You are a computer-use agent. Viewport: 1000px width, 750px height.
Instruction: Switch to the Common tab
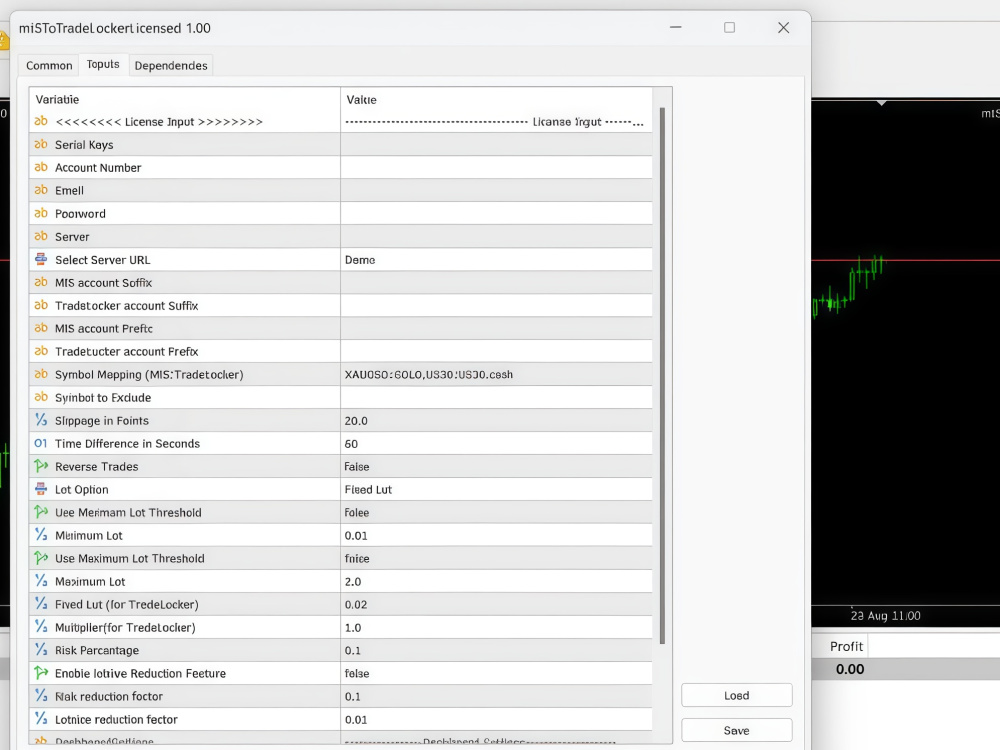point(49,65)
